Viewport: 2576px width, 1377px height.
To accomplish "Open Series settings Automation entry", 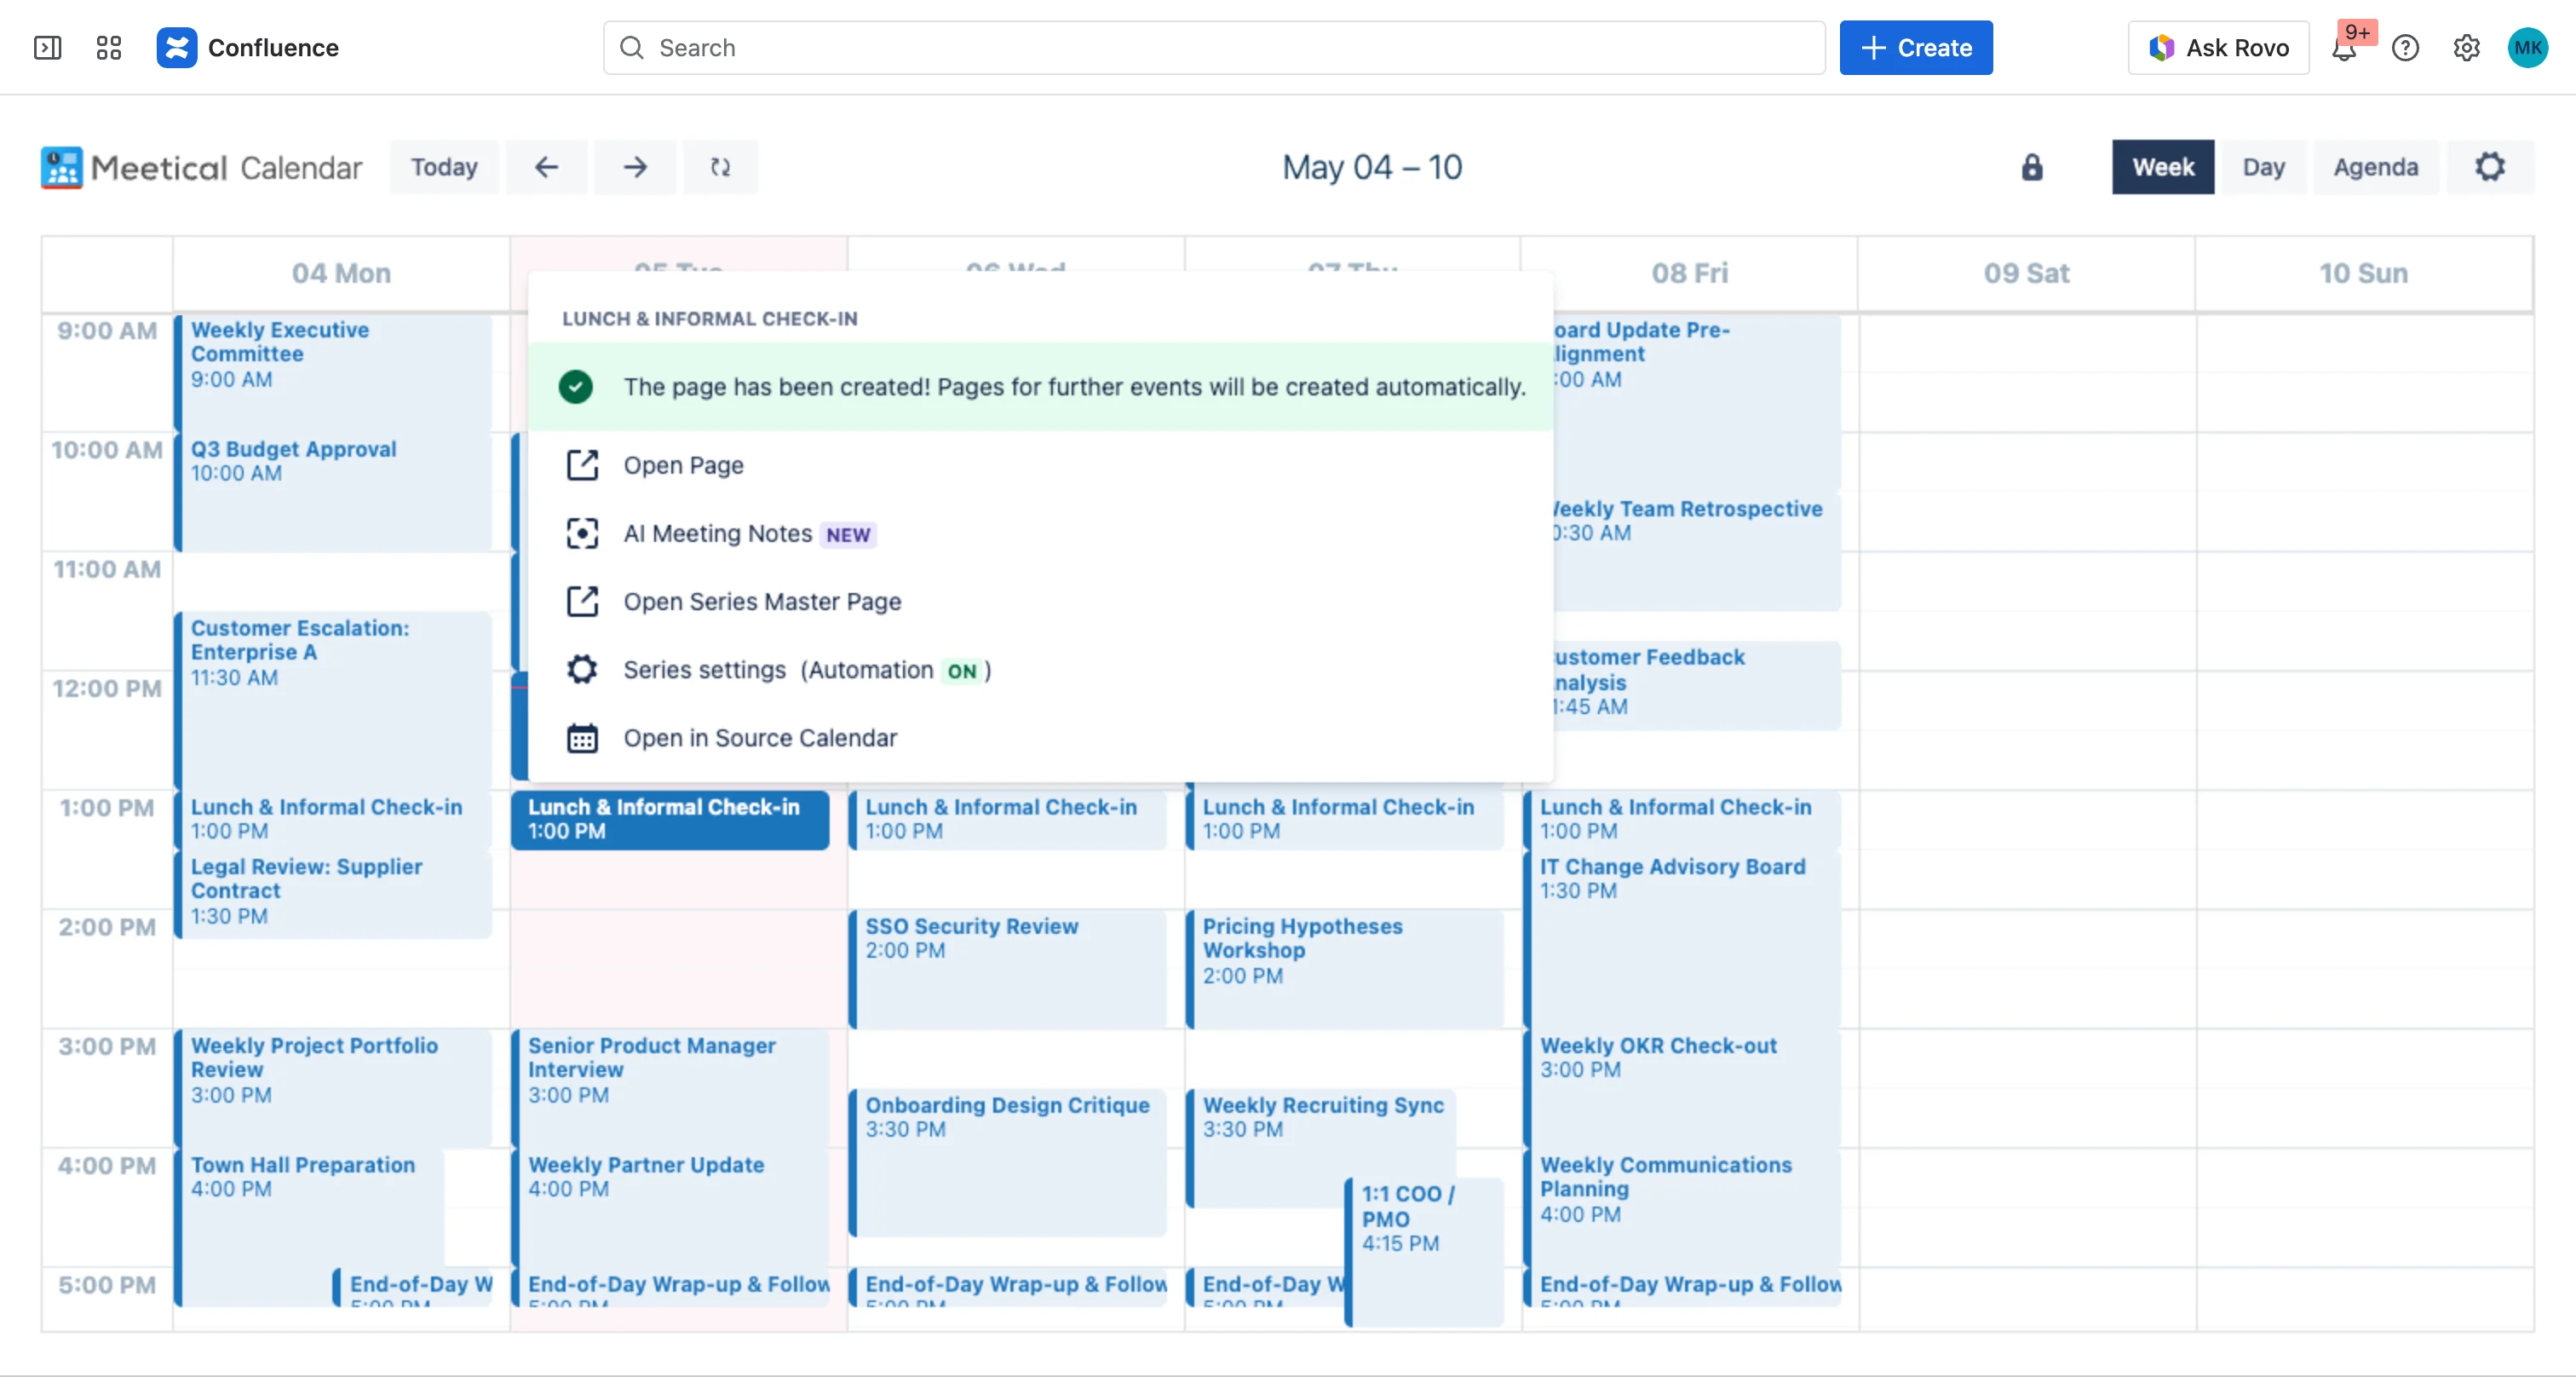I will click(x=1040, y=669).
